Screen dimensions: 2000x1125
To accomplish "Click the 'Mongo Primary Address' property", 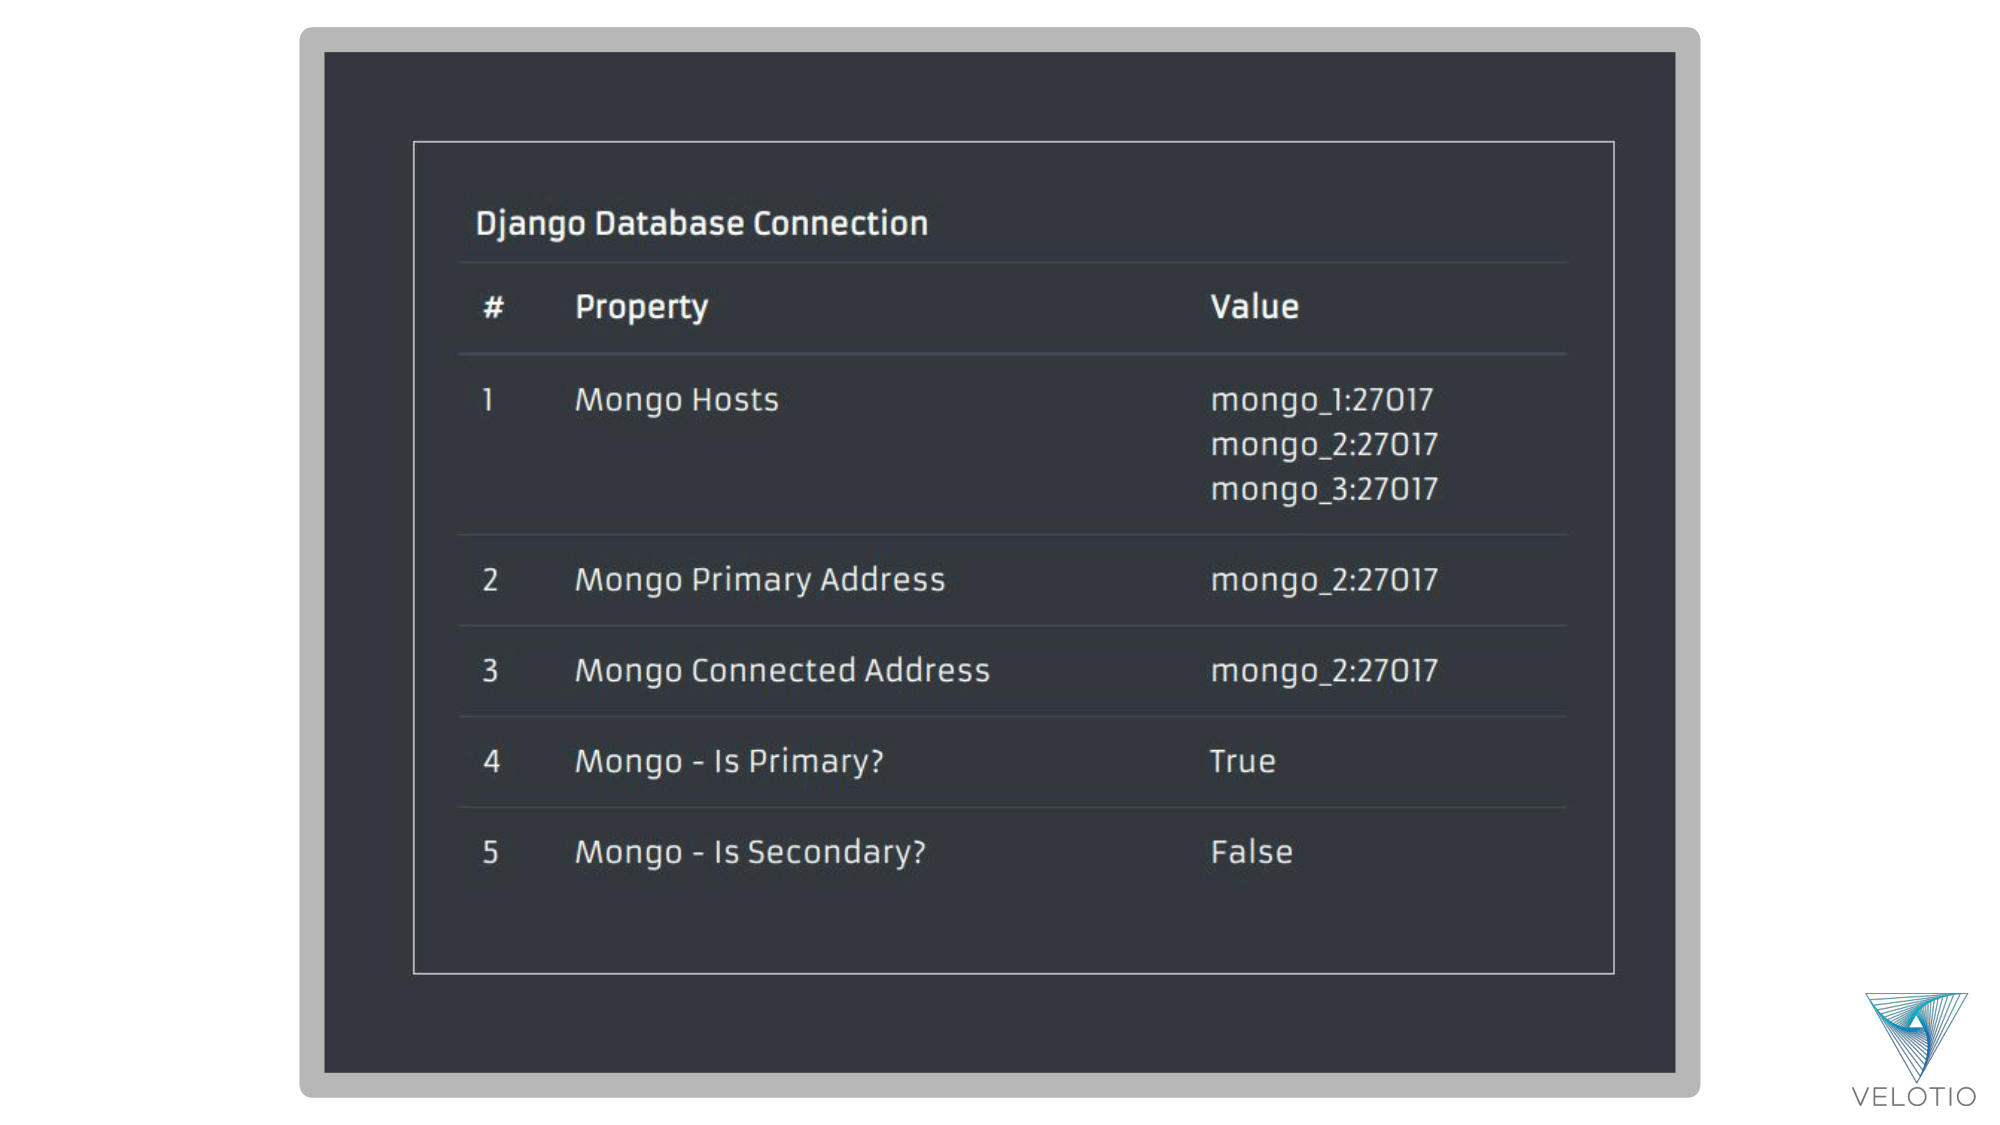I will [x=760, y=580].
